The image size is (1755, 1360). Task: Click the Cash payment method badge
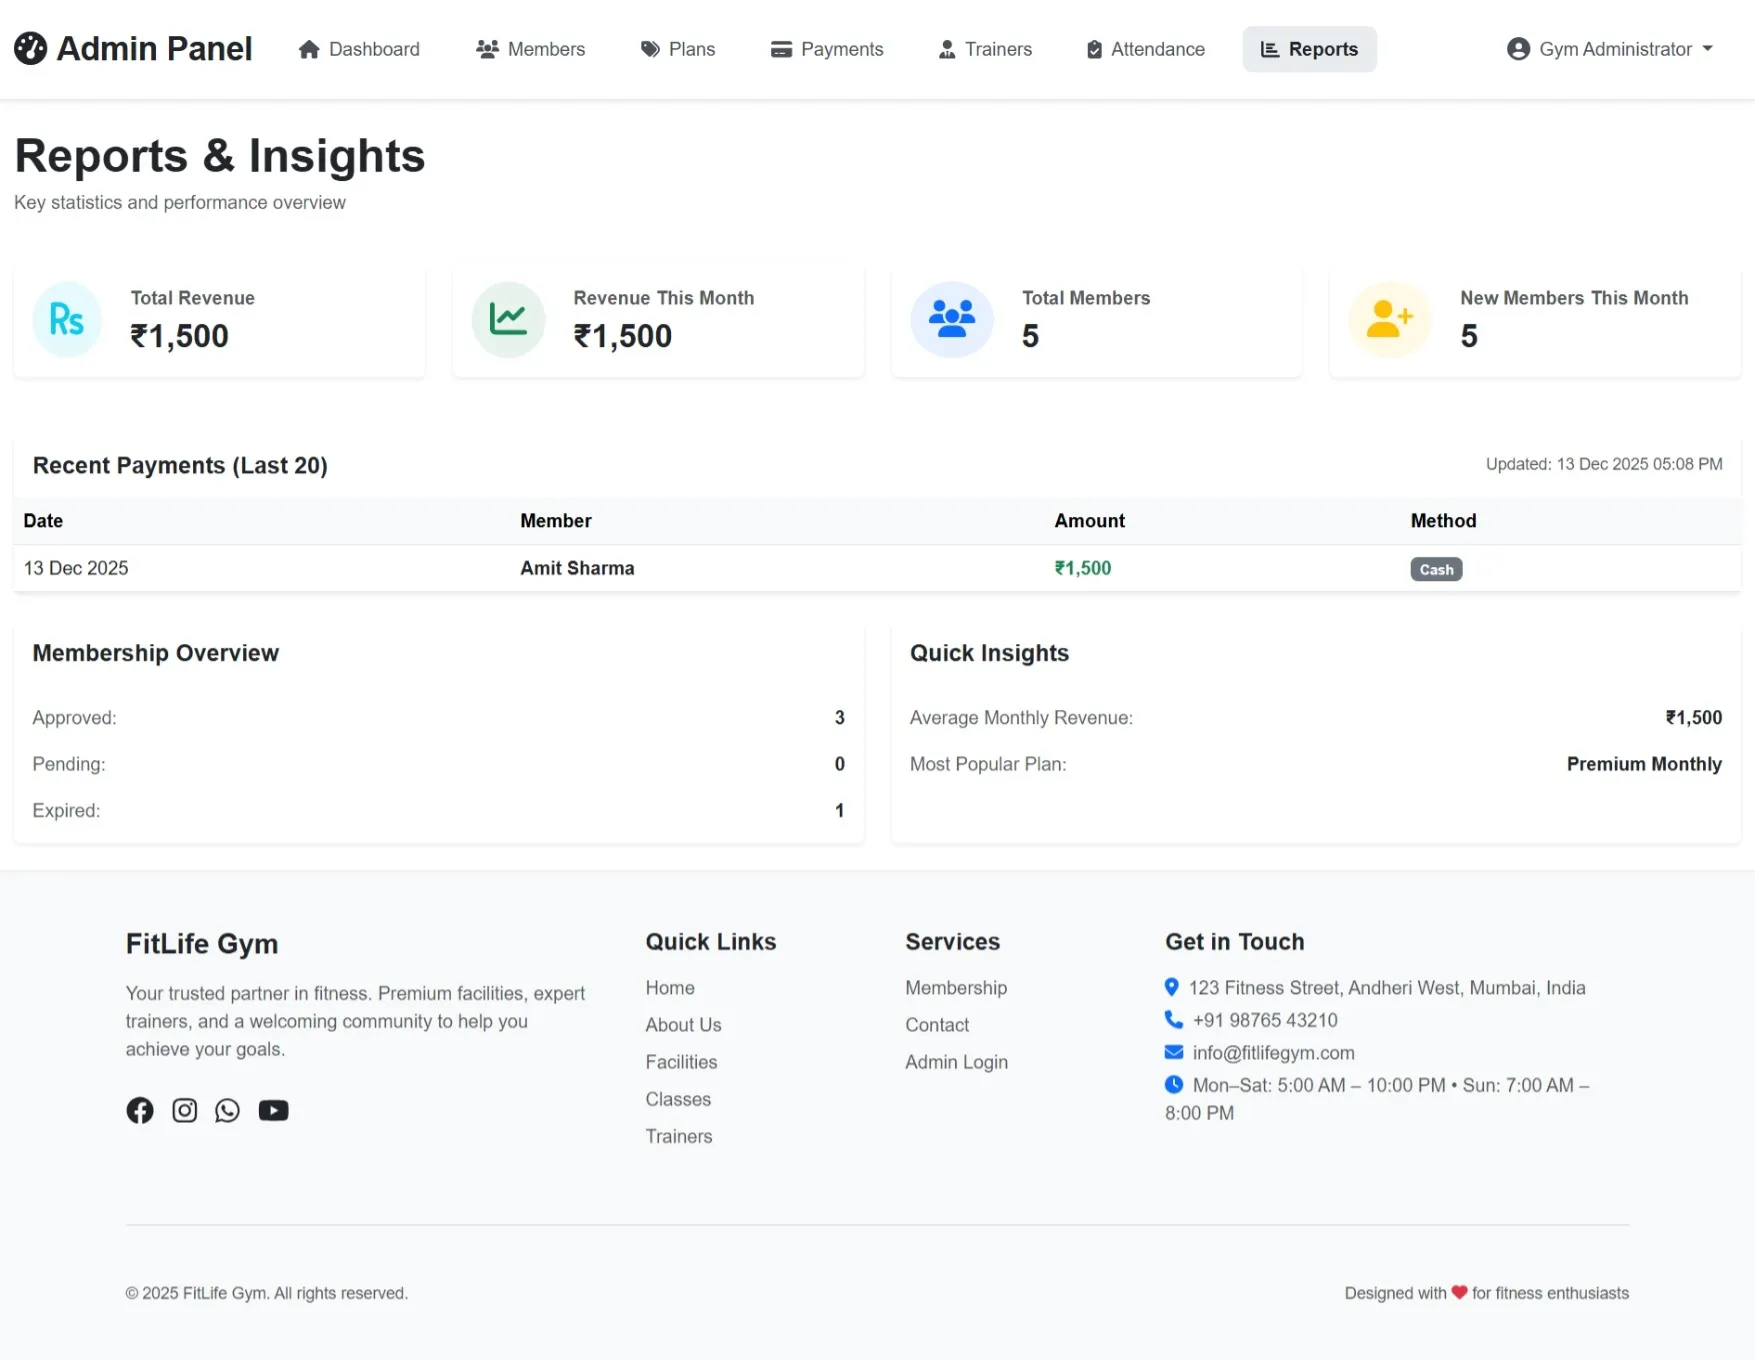(x=1436, y=568)
